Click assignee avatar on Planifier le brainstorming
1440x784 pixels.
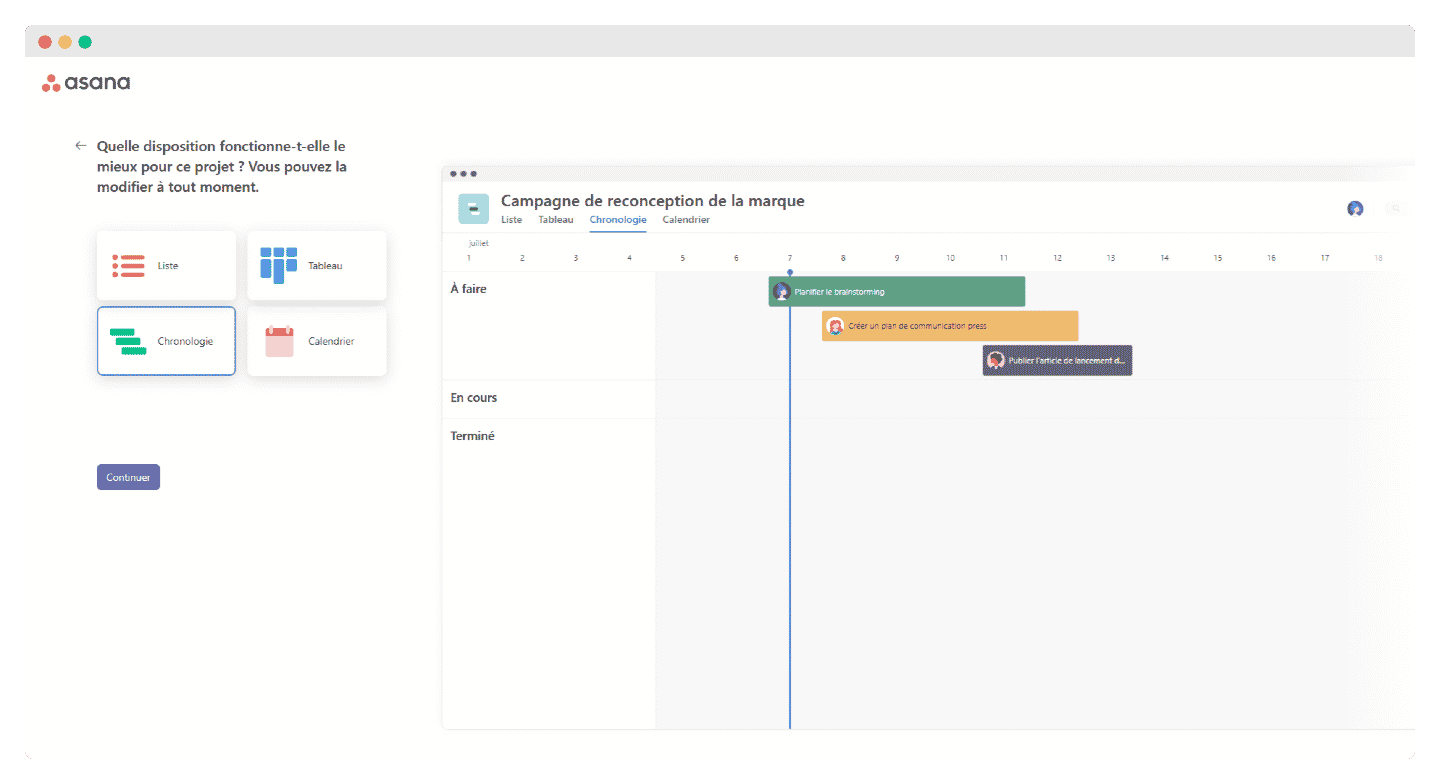782,291
